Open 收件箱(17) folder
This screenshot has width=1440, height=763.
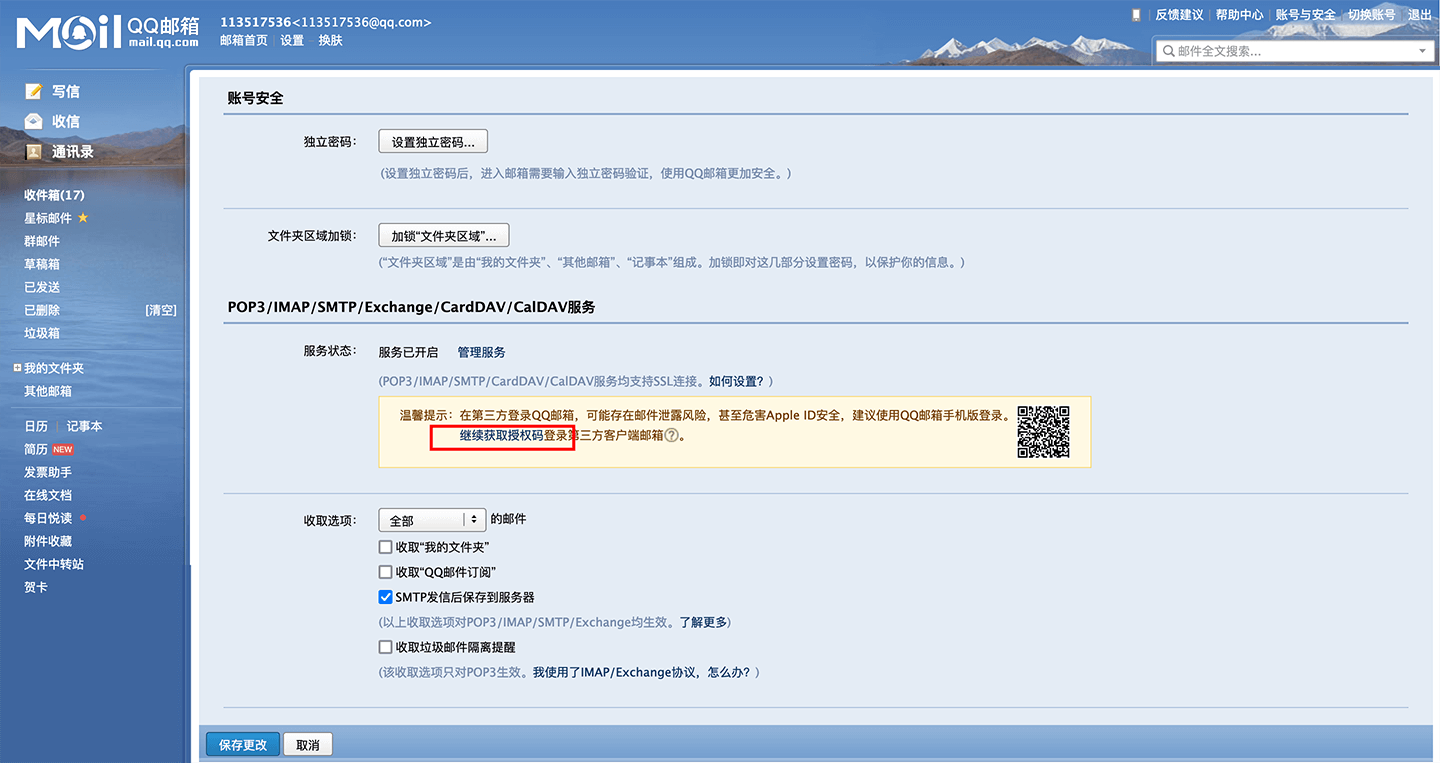[x=54, y=195]
